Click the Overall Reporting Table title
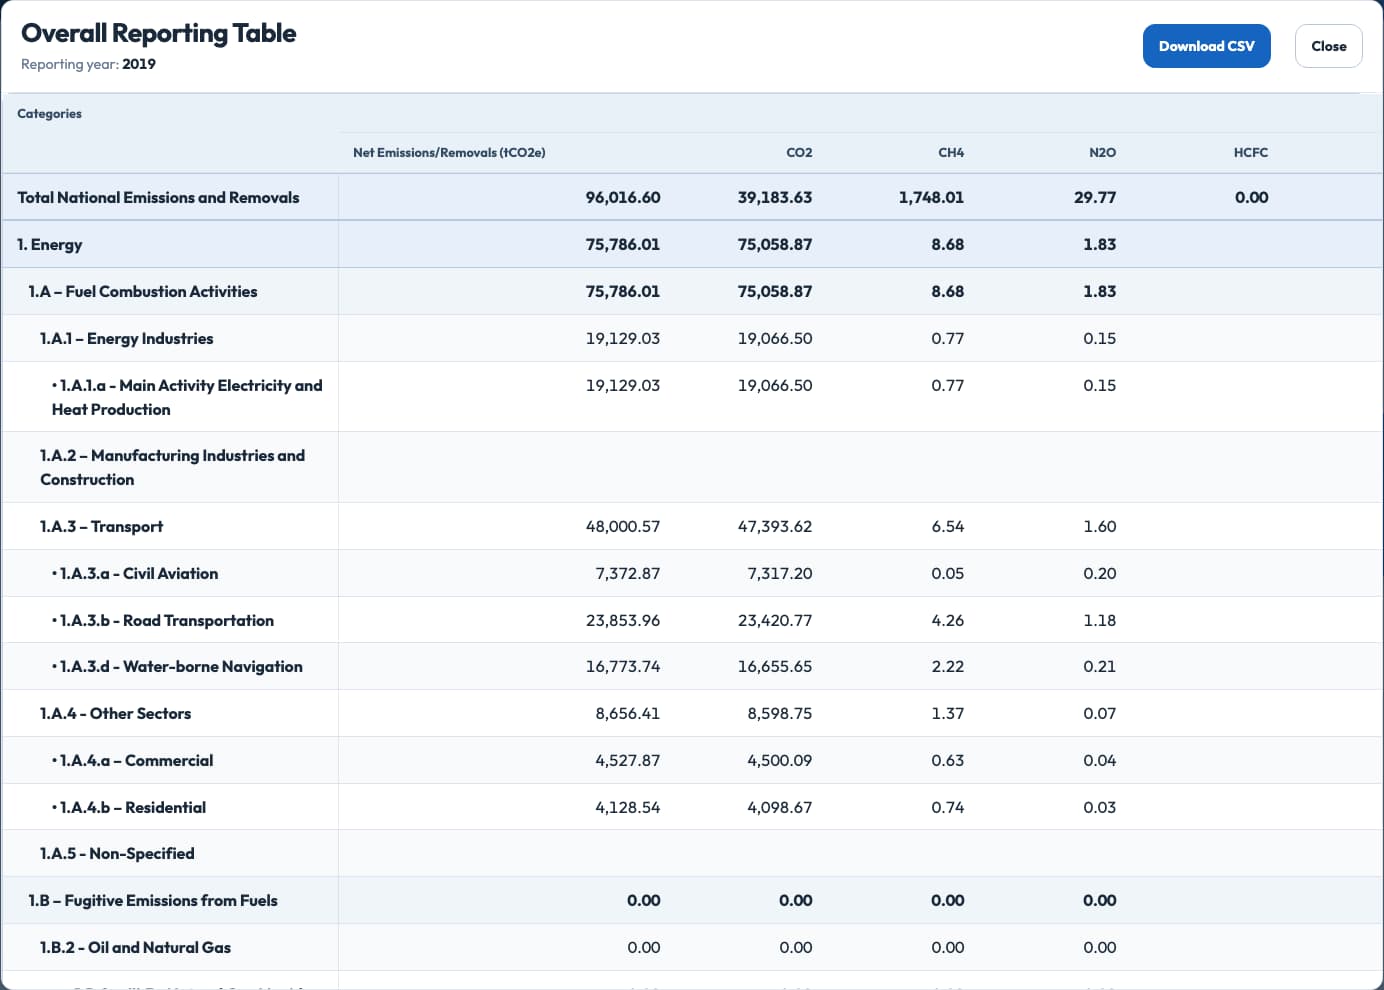 click(159, 33)
